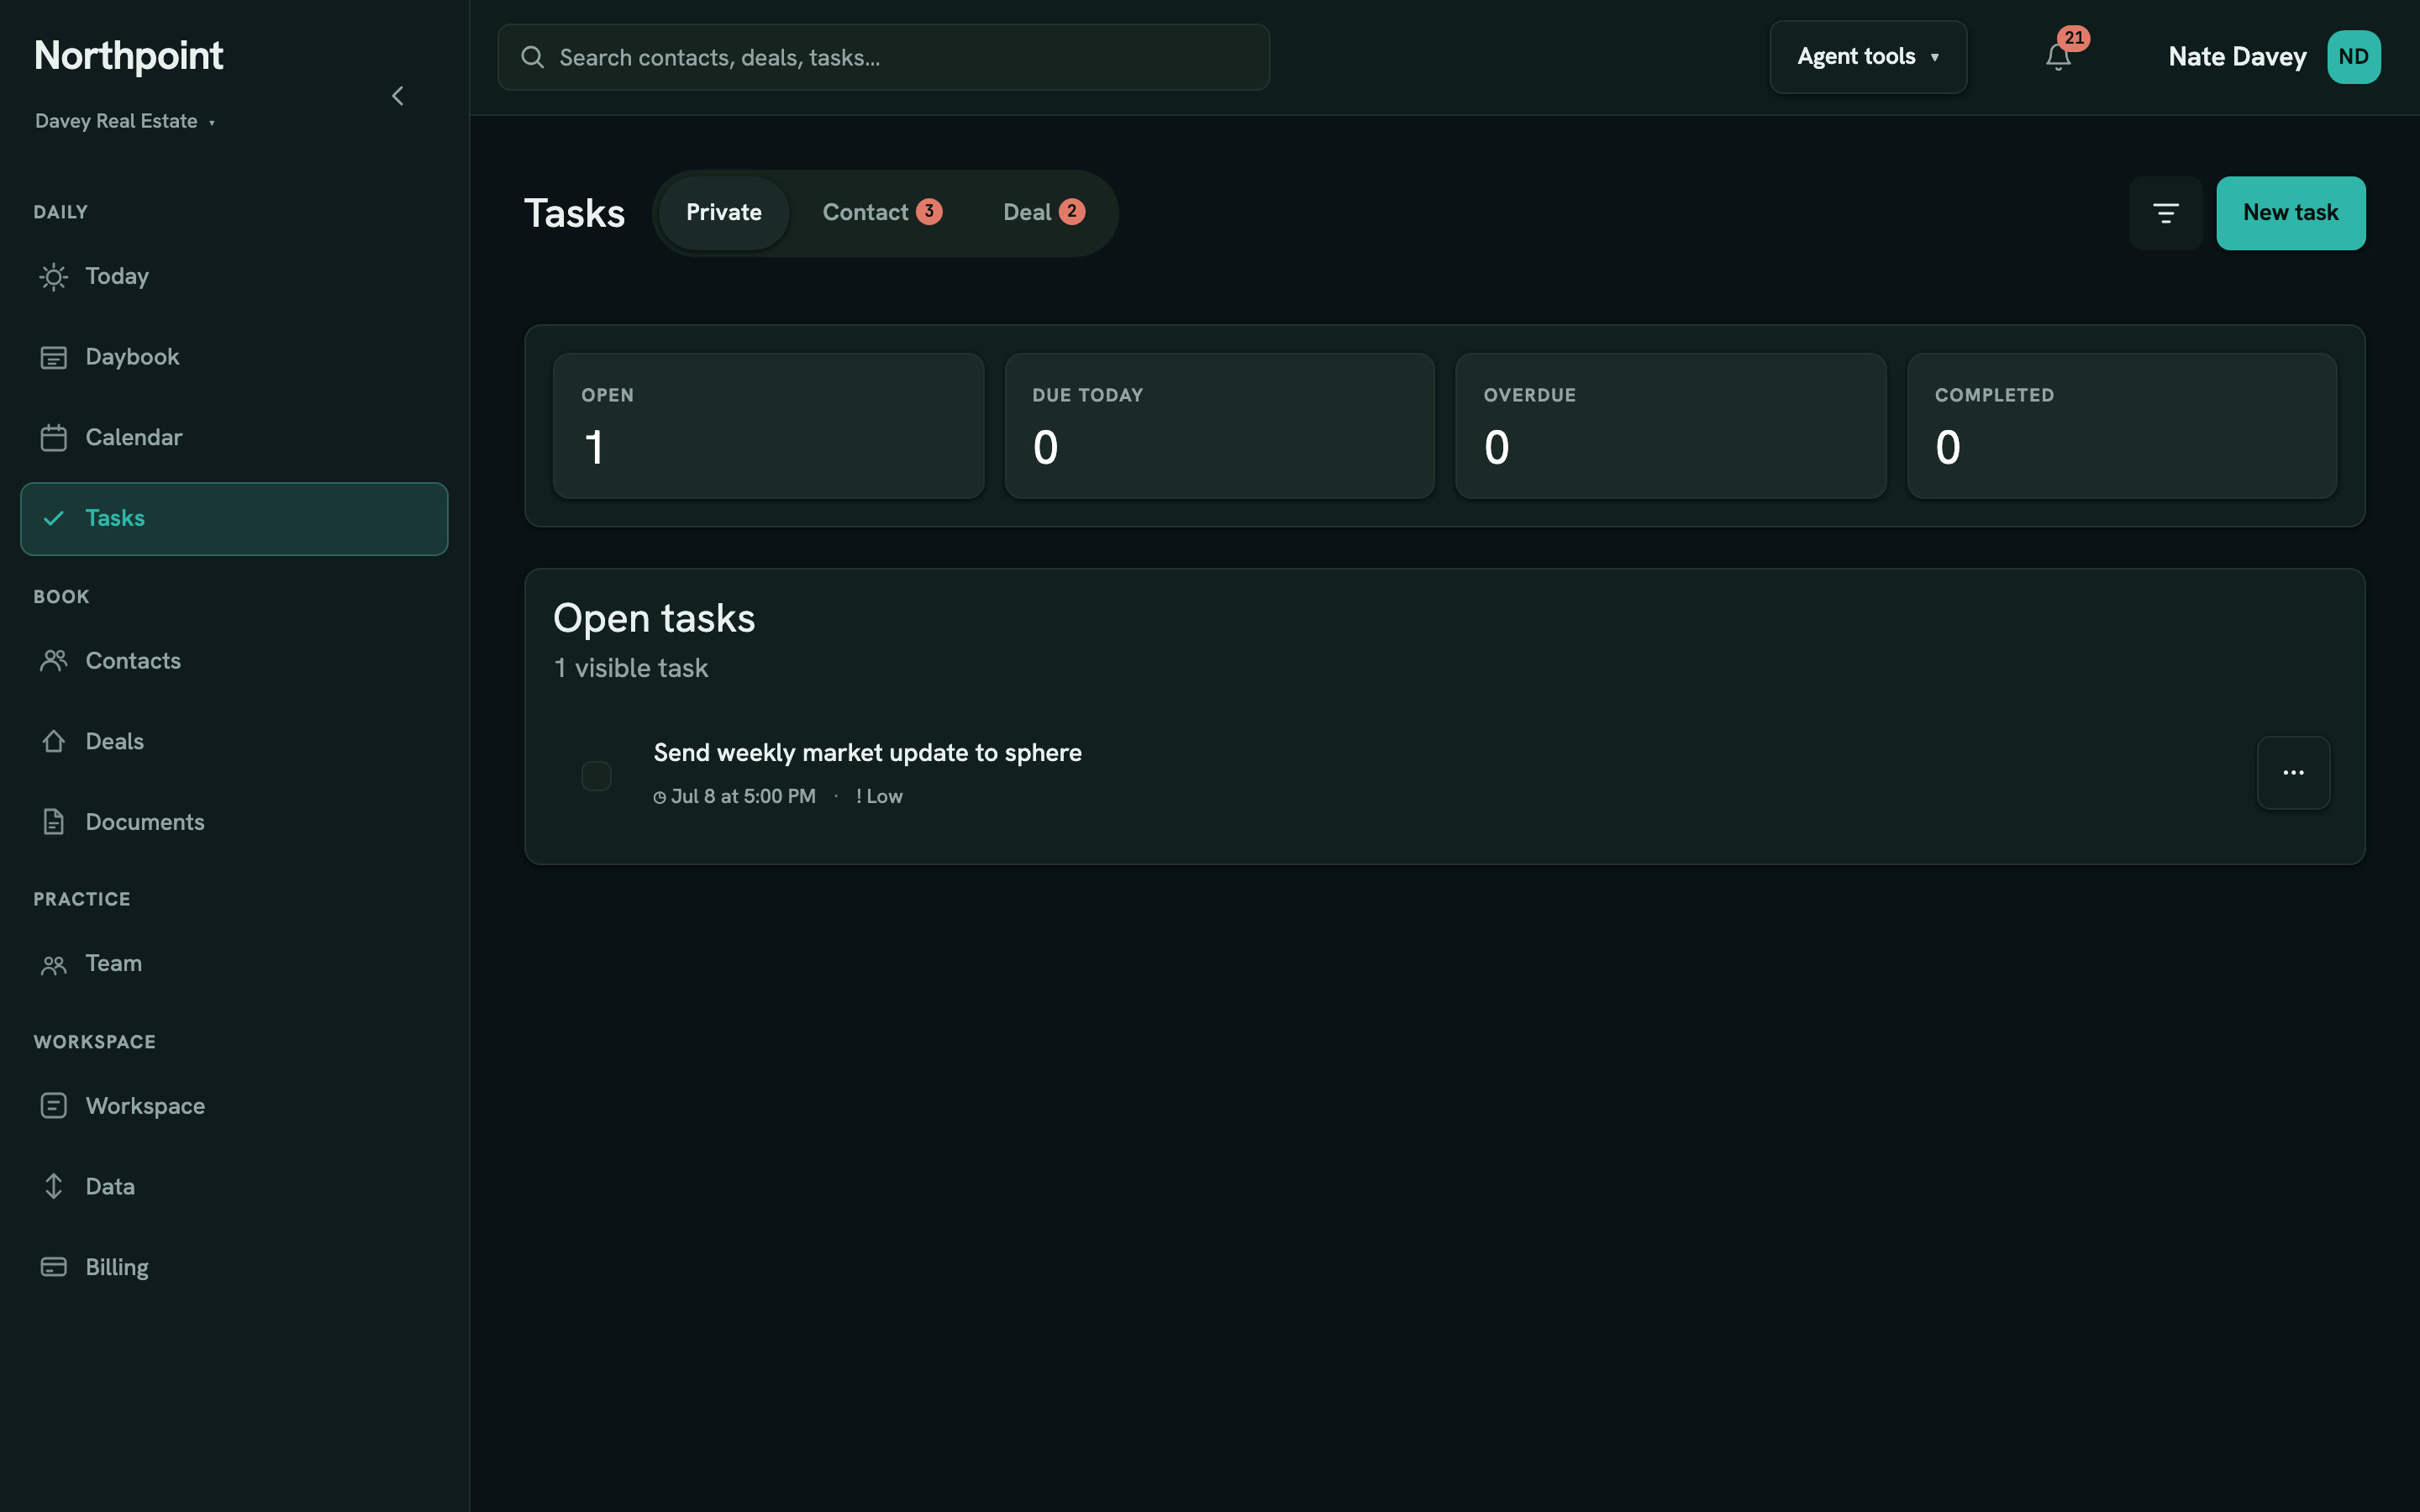Click the Workspace icon in sidebar

click(x=54, y=1106)
